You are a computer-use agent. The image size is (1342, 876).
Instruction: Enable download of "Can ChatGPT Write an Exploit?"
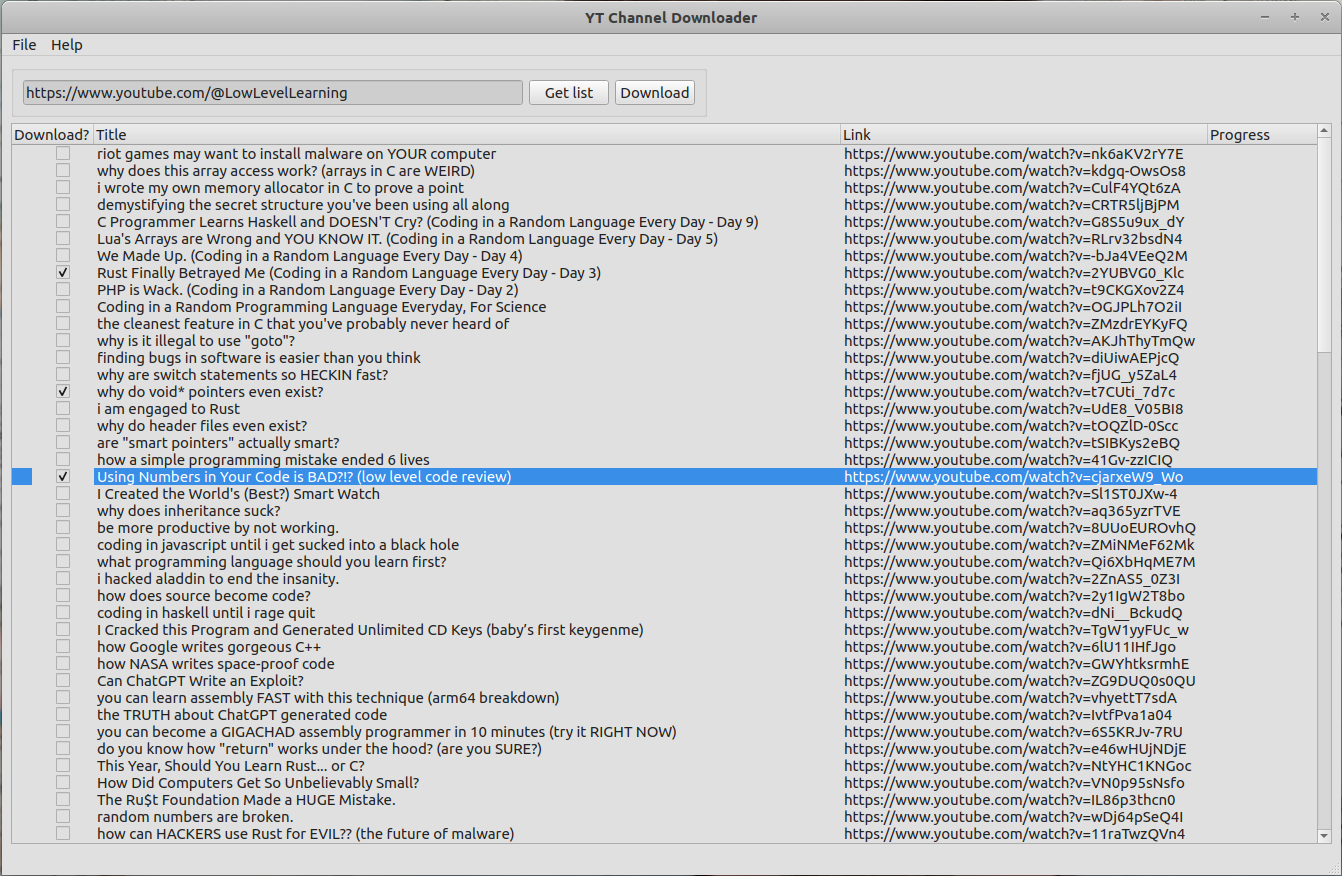click(x=62, y=681)
